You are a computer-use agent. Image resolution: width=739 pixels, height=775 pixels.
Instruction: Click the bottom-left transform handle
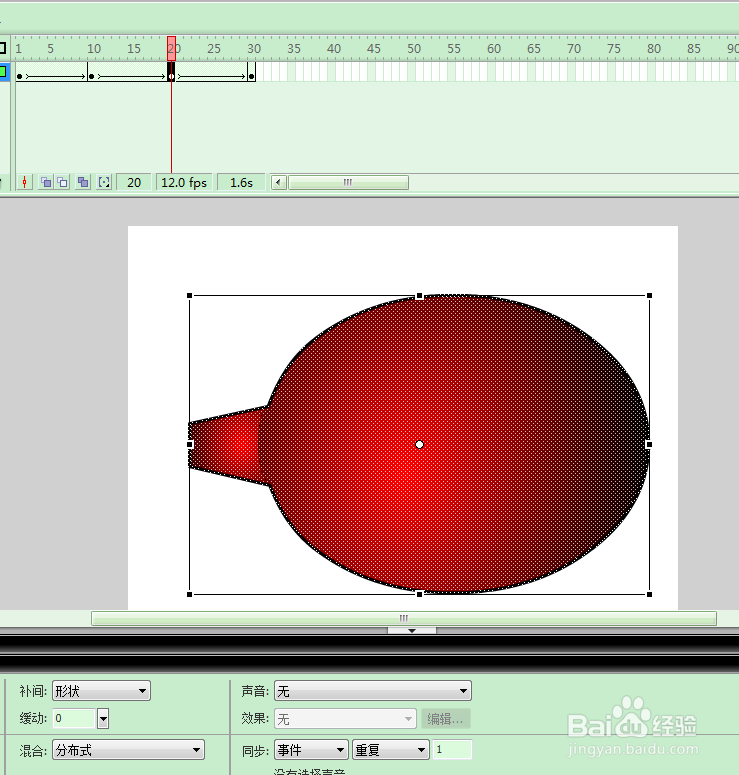pos(189,594)
